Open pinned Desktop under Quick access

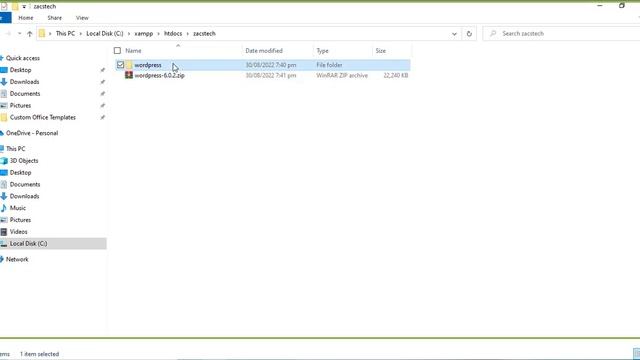tap(20, 70)
